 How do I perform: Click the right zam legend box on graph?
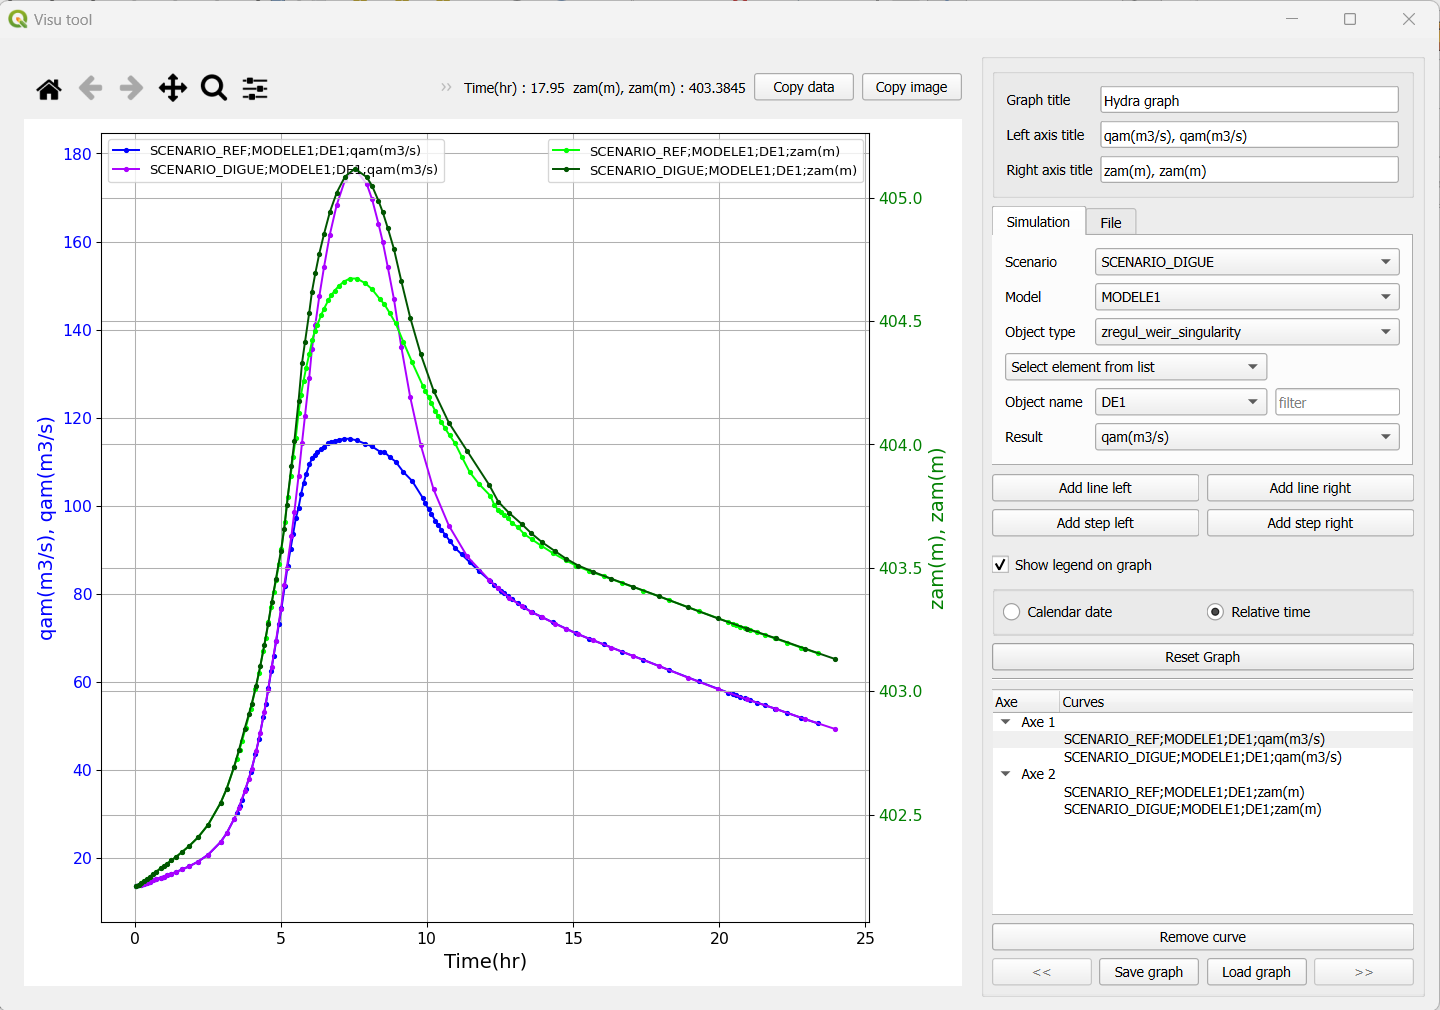pyautogui.click(x=706, y=161)
